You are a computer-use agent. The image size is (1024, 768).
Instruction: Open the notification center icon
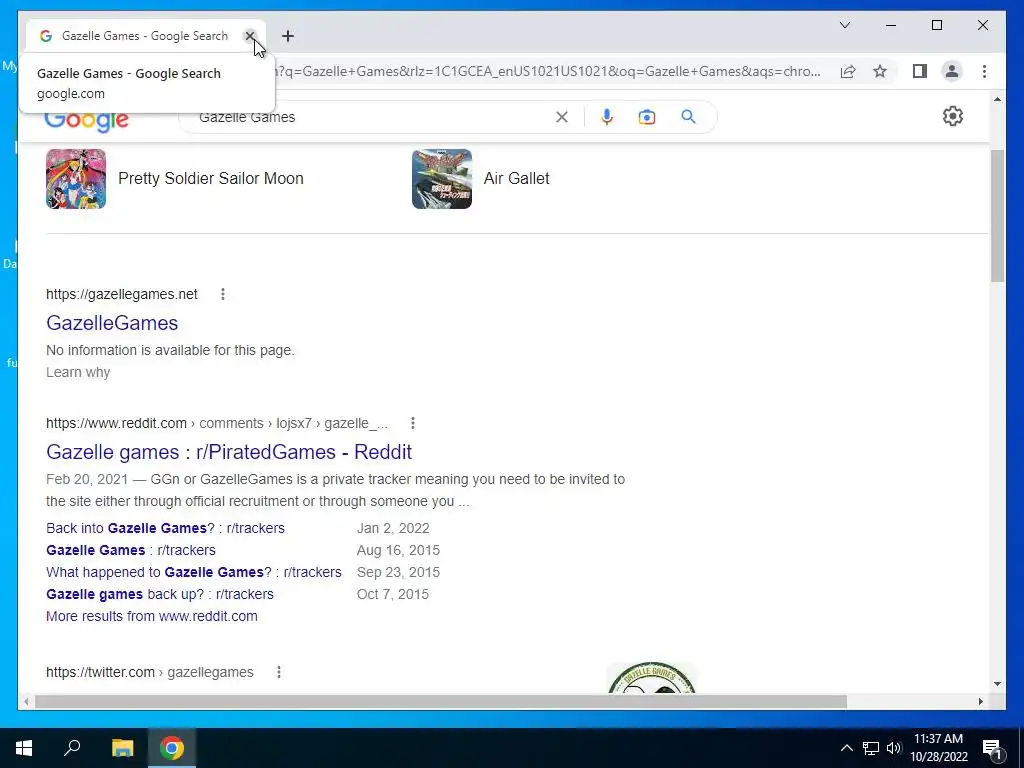point(993,748)
